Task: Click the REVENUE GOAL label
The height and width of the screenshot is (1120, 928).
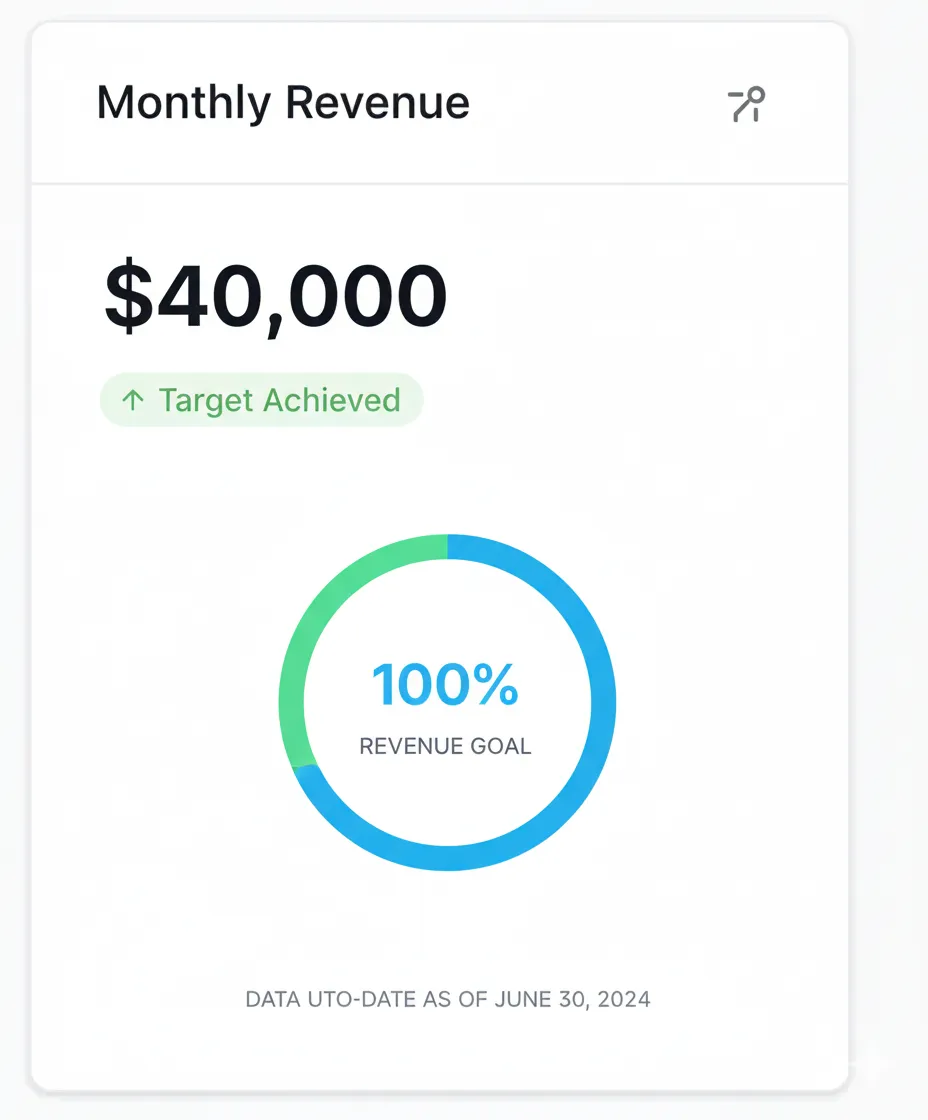Action: 445,746
